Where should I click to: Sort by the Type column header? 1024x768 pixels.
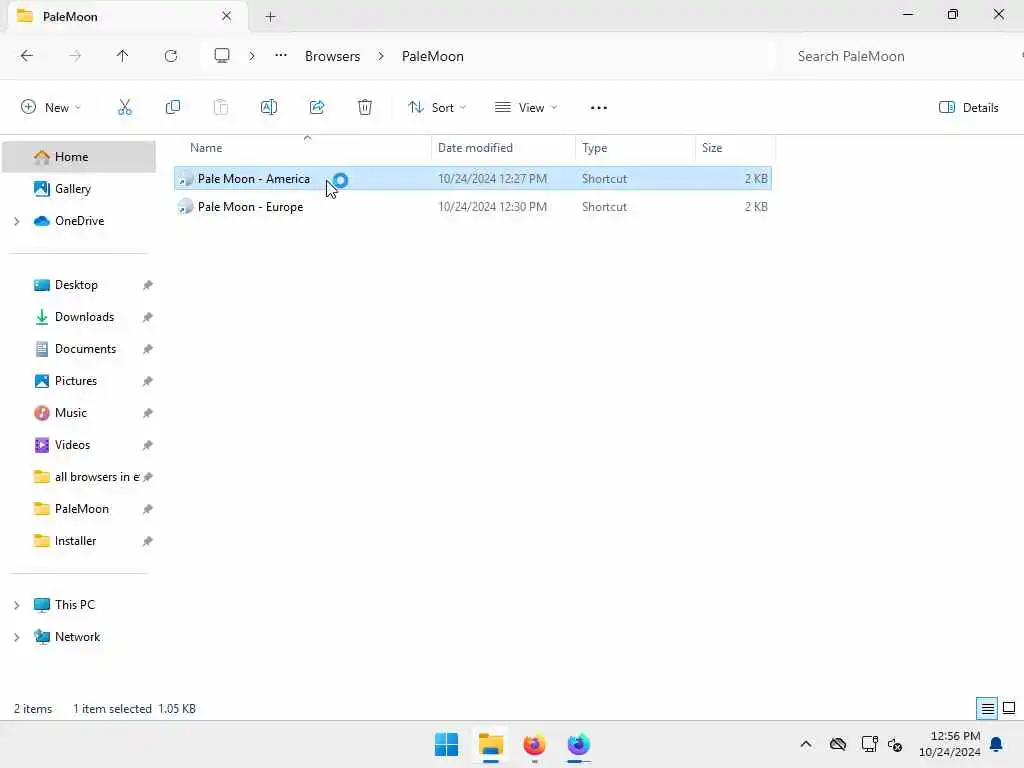(594, 148)
